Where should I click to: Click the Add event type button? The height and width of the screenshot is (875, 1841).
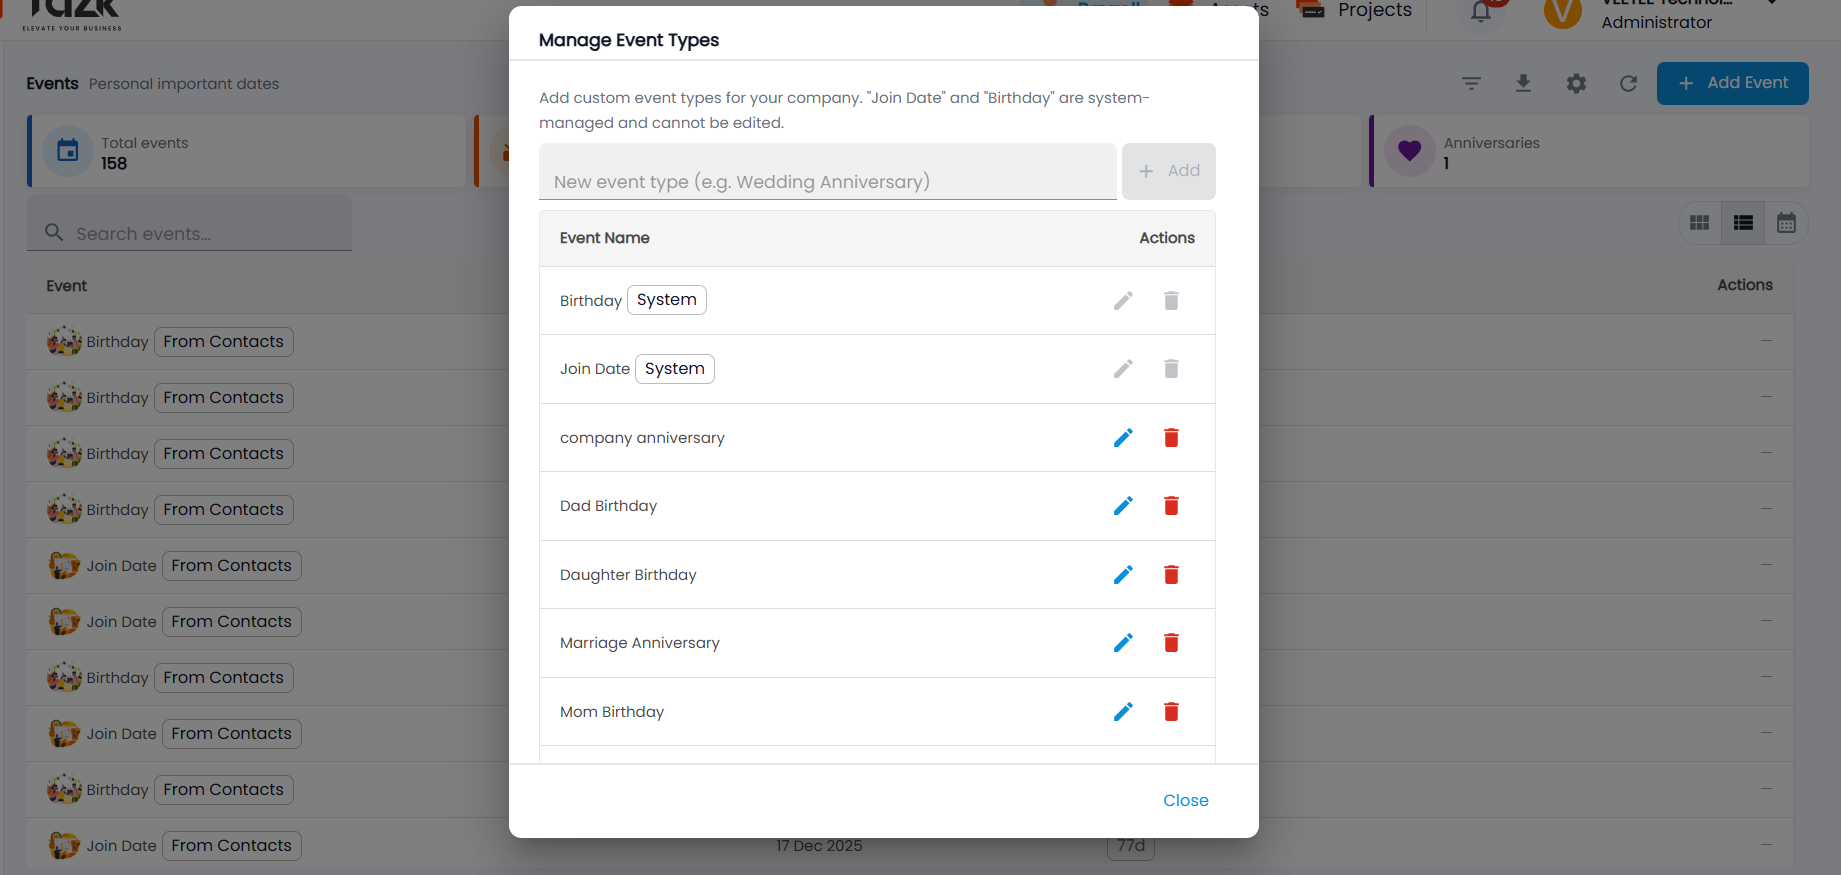(x=1169, y=171)
